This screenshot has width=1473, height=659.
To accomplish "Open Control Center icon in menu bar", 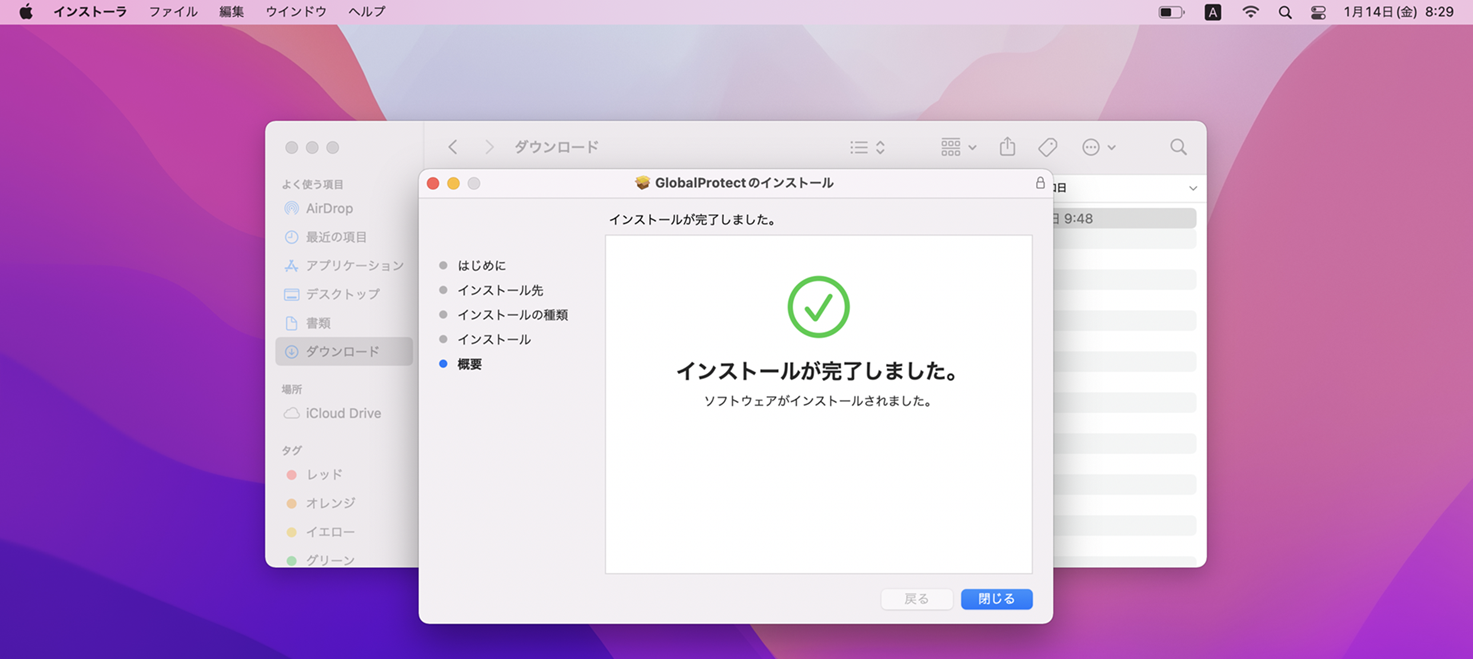I will 1318,12.
